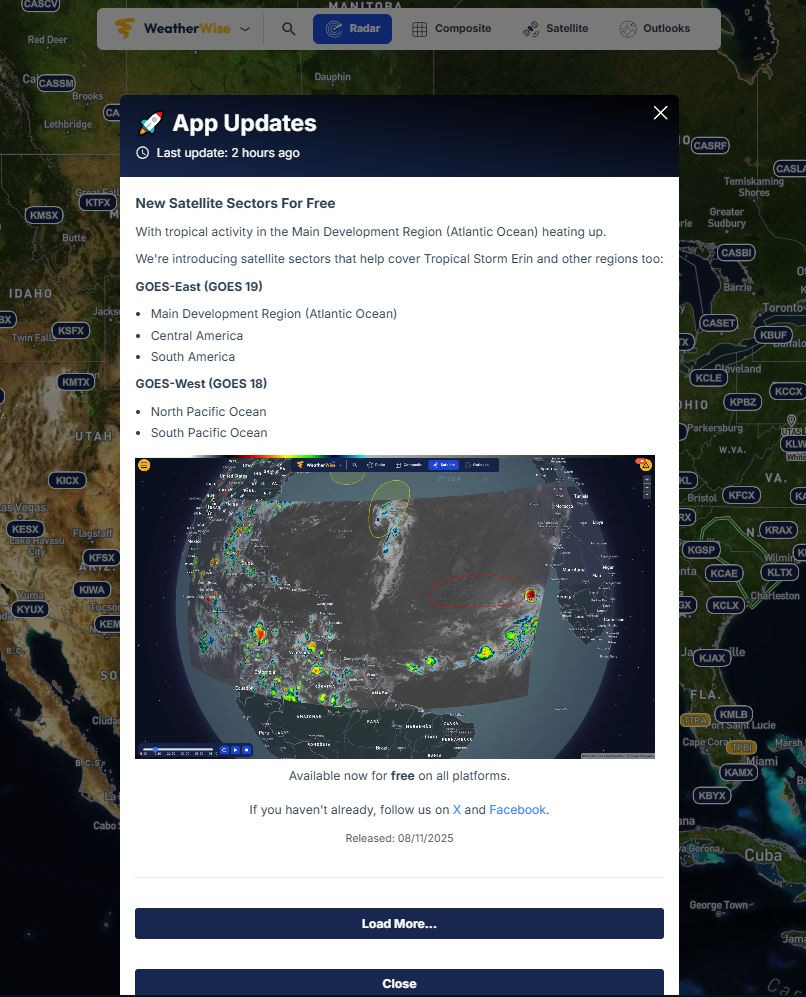Select the KICX radar site
This screenshot has height=997, width=806.
67,480
